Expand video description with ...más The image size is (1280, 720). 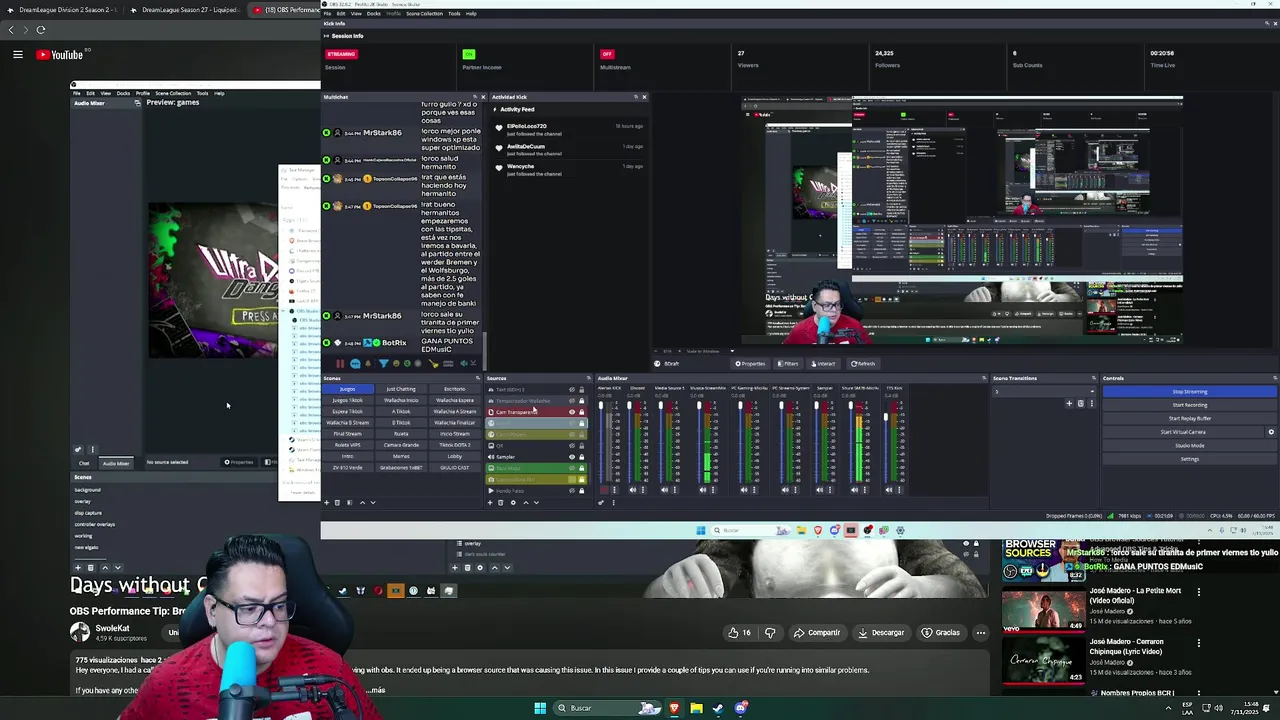coord(374,690)
